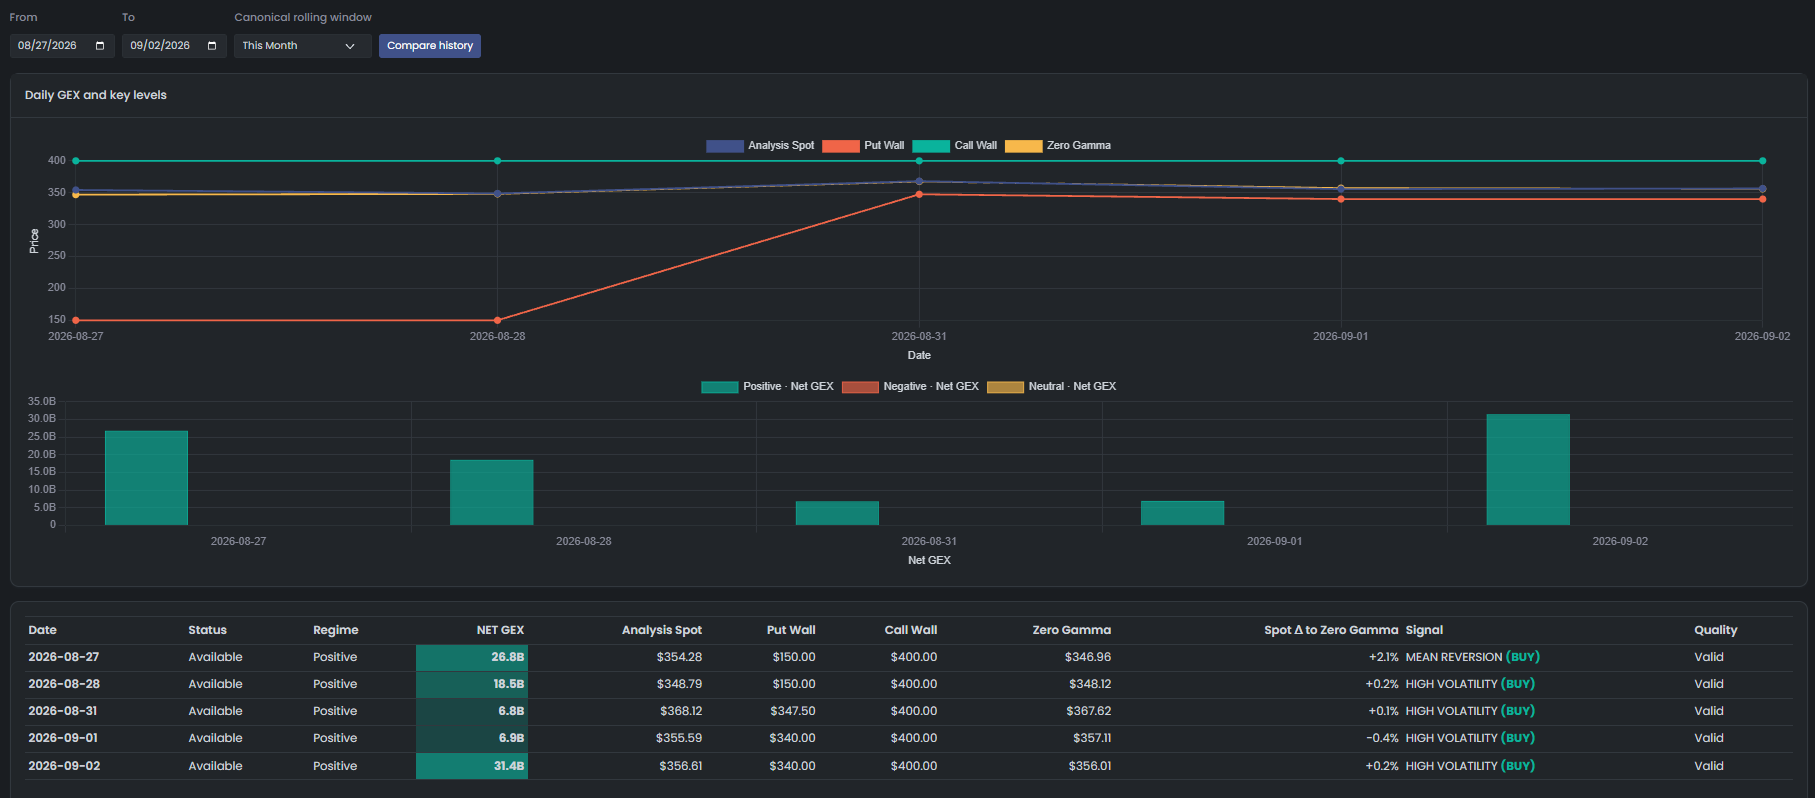Click the NET GEX column header
This screenshot has width=1815, height=798.
pyautogui.click(x=500, y=630)
